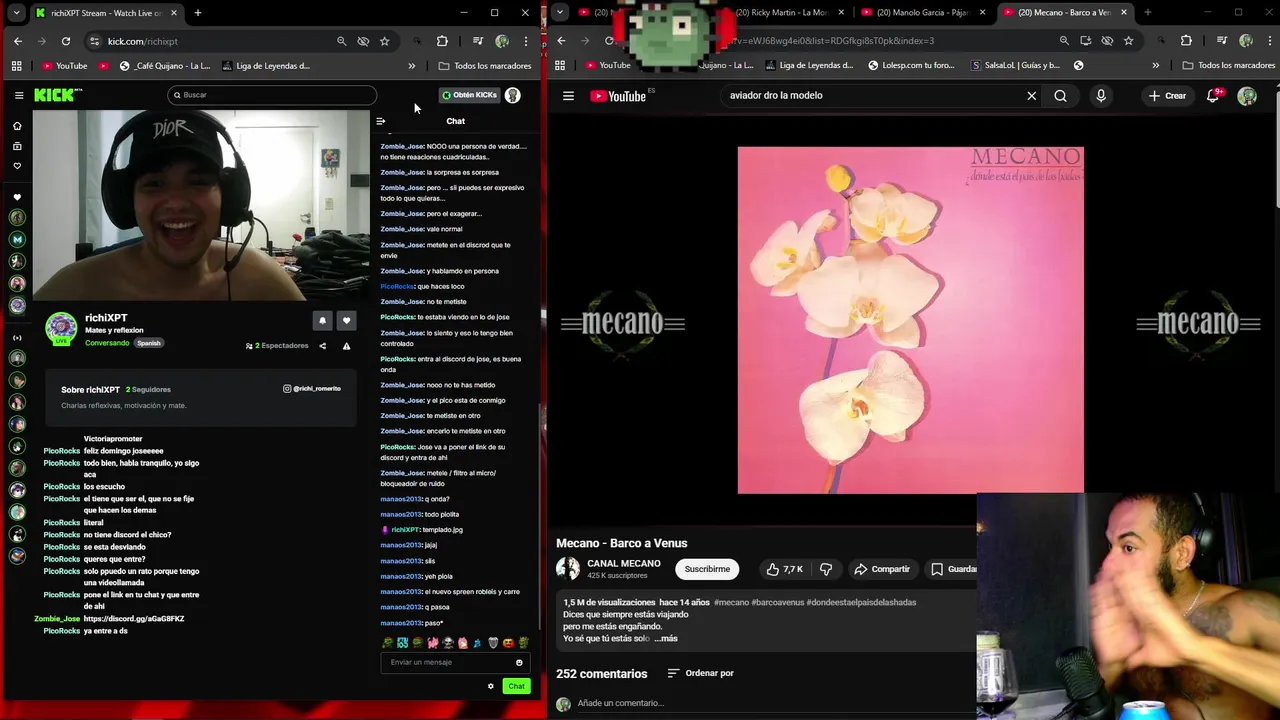Click Compartir under the video

pyautogui.click(x=882, y=569)
